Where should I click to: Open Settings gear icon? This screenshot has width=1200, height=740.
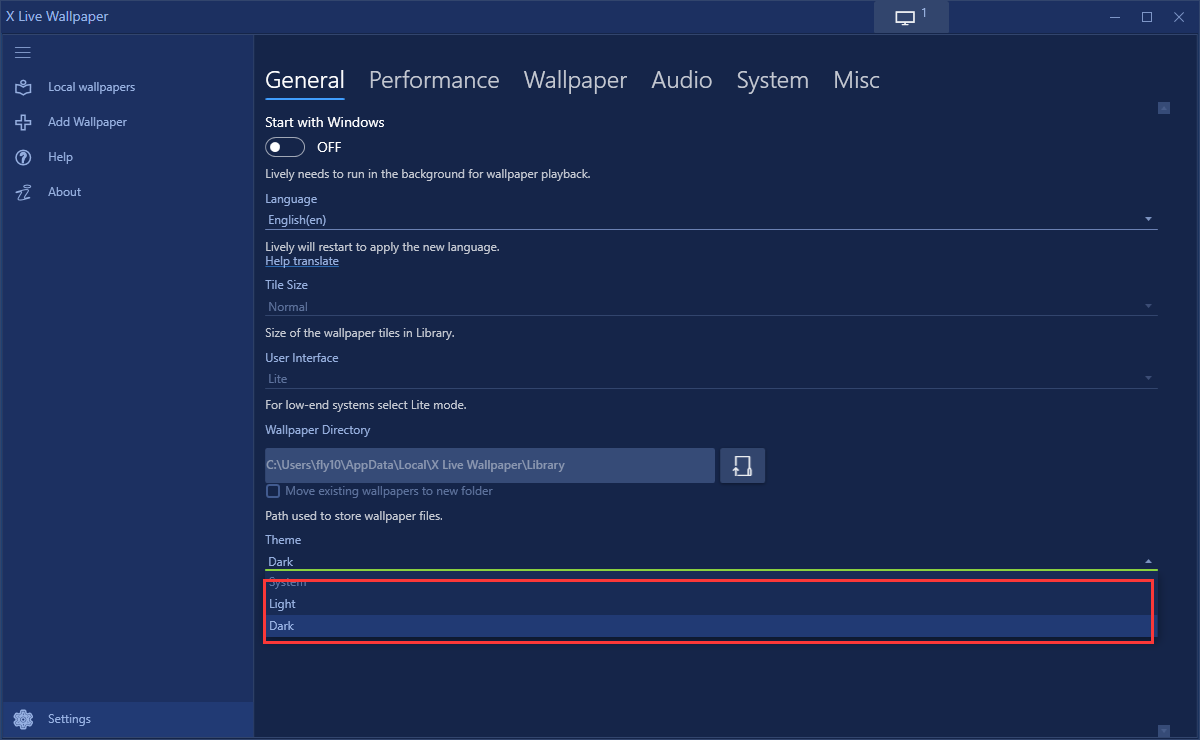(x=23, y=719)
